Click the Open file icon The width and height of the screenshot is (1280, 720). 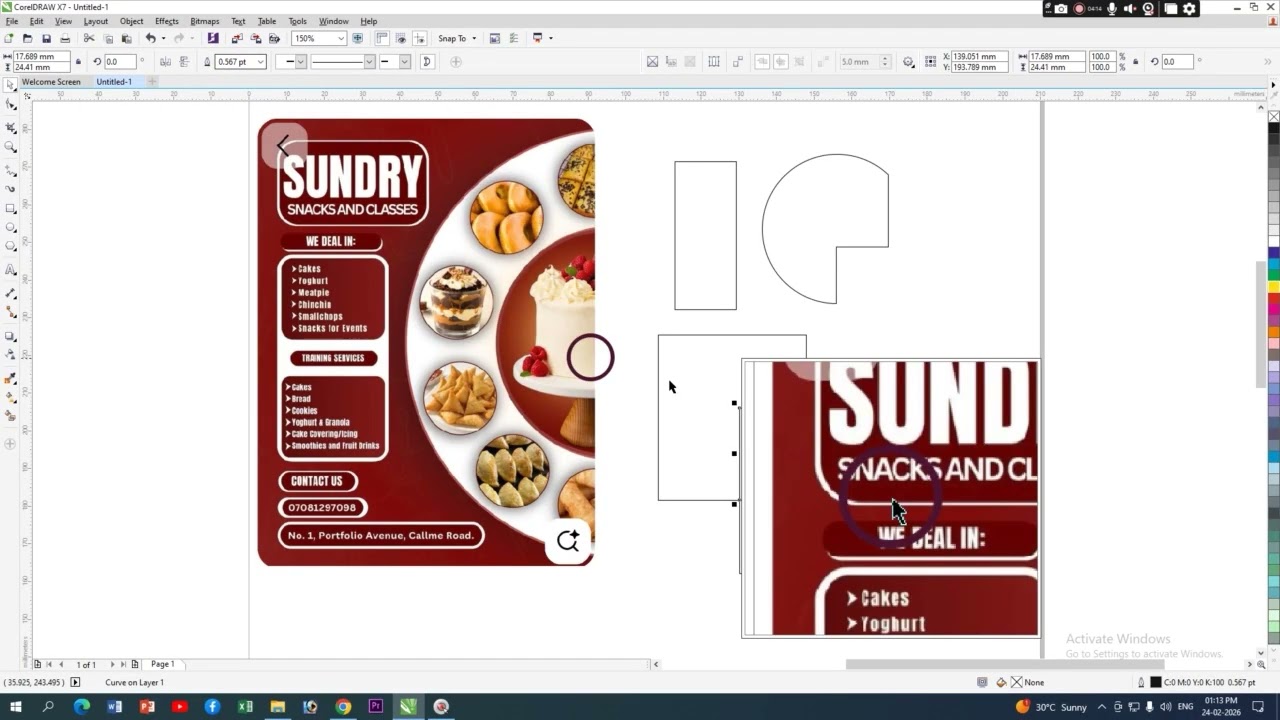pos(27,38)
